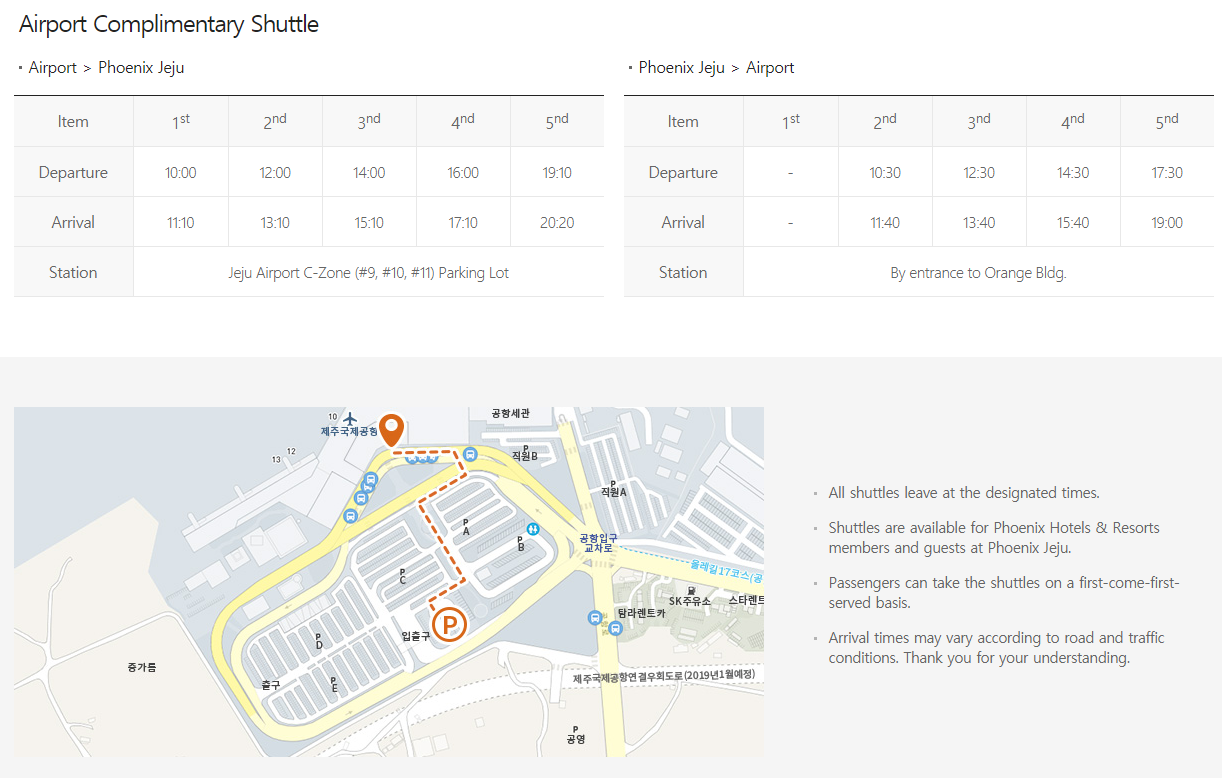Select the 'Phoenix Jeju > Airport' section heading

pyautogui.click(x=716, y=68)
